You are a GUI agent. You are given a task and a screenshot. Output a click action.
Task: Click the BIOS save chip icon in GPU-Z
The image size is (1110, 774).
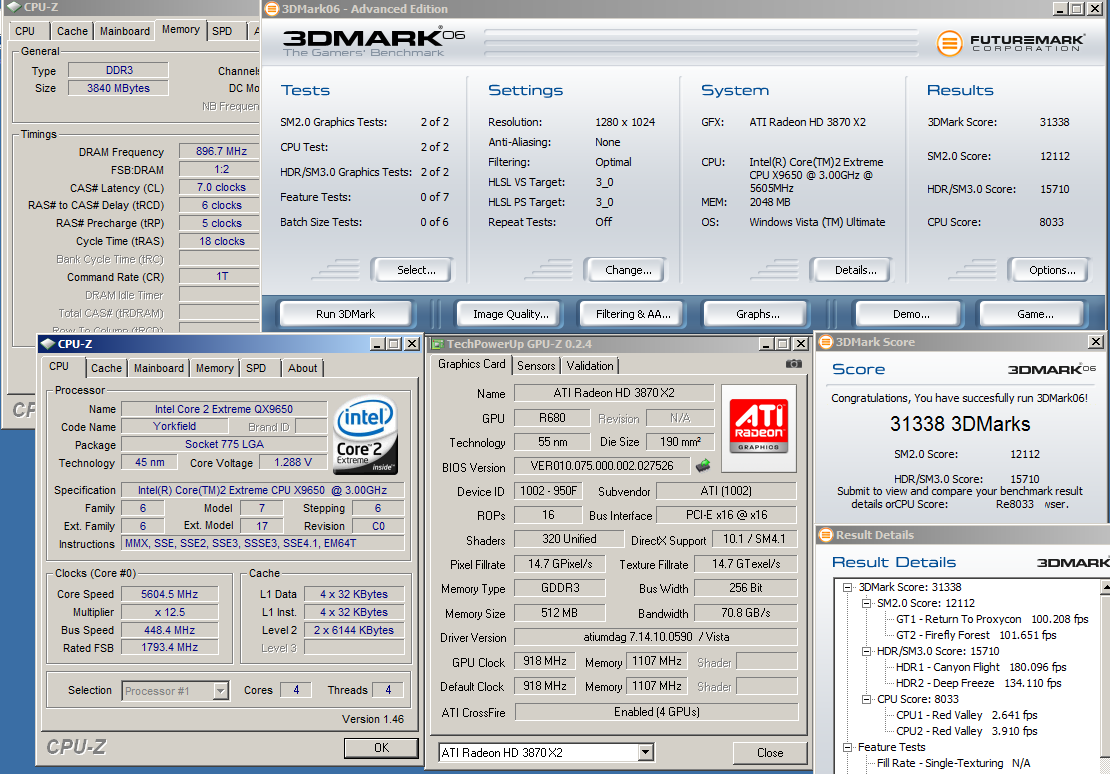703,466
